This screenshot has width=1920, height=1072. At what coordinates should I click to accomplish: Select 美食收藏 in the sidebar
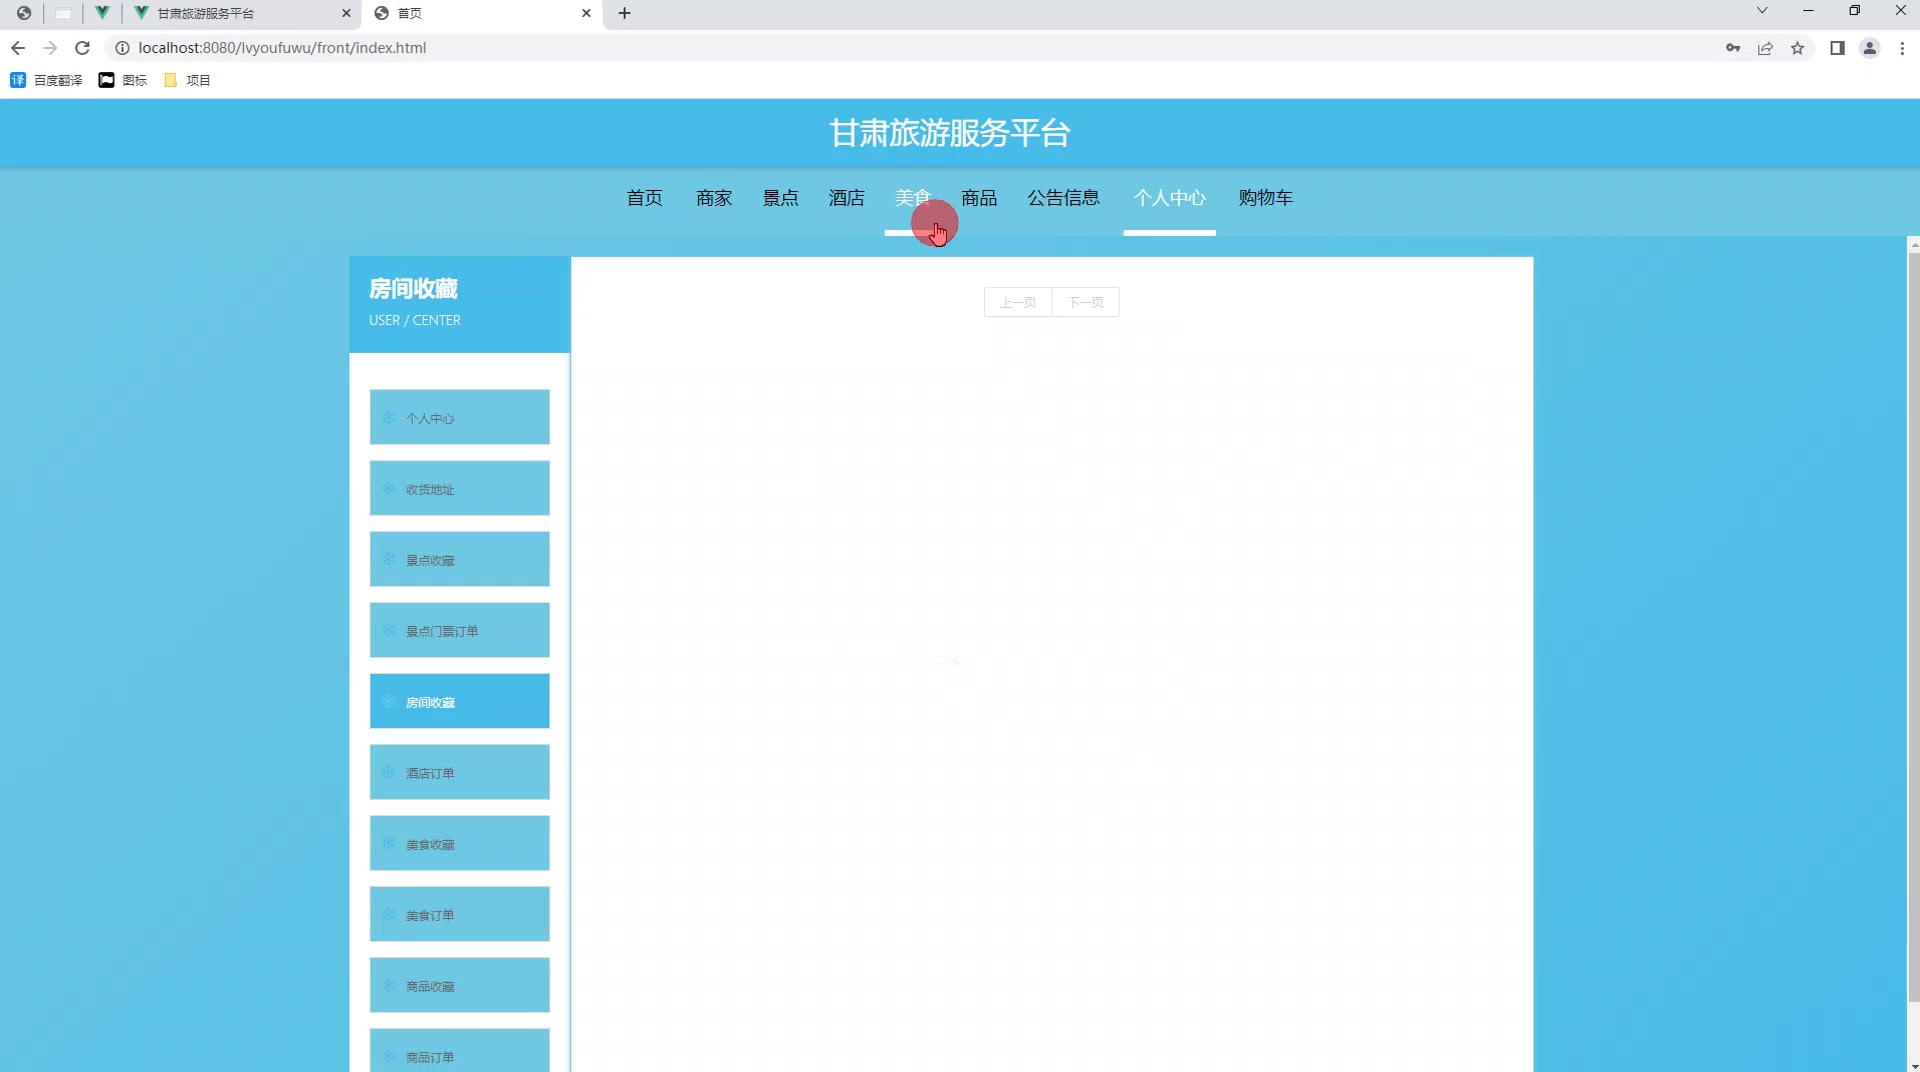[x=459, y=843]
